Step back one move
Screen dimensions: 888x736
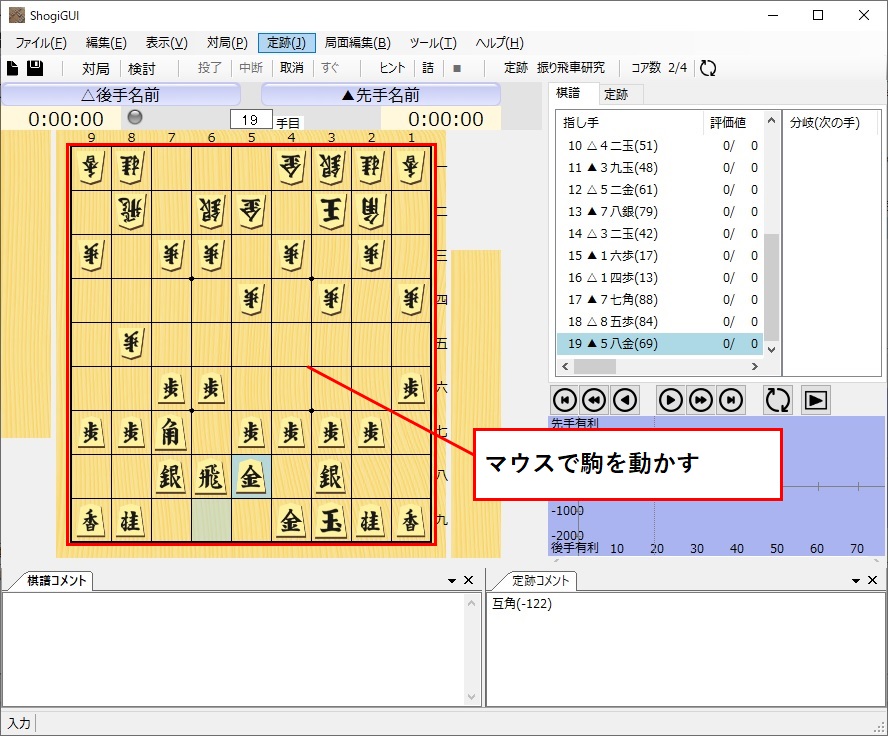tap(625, 400)
